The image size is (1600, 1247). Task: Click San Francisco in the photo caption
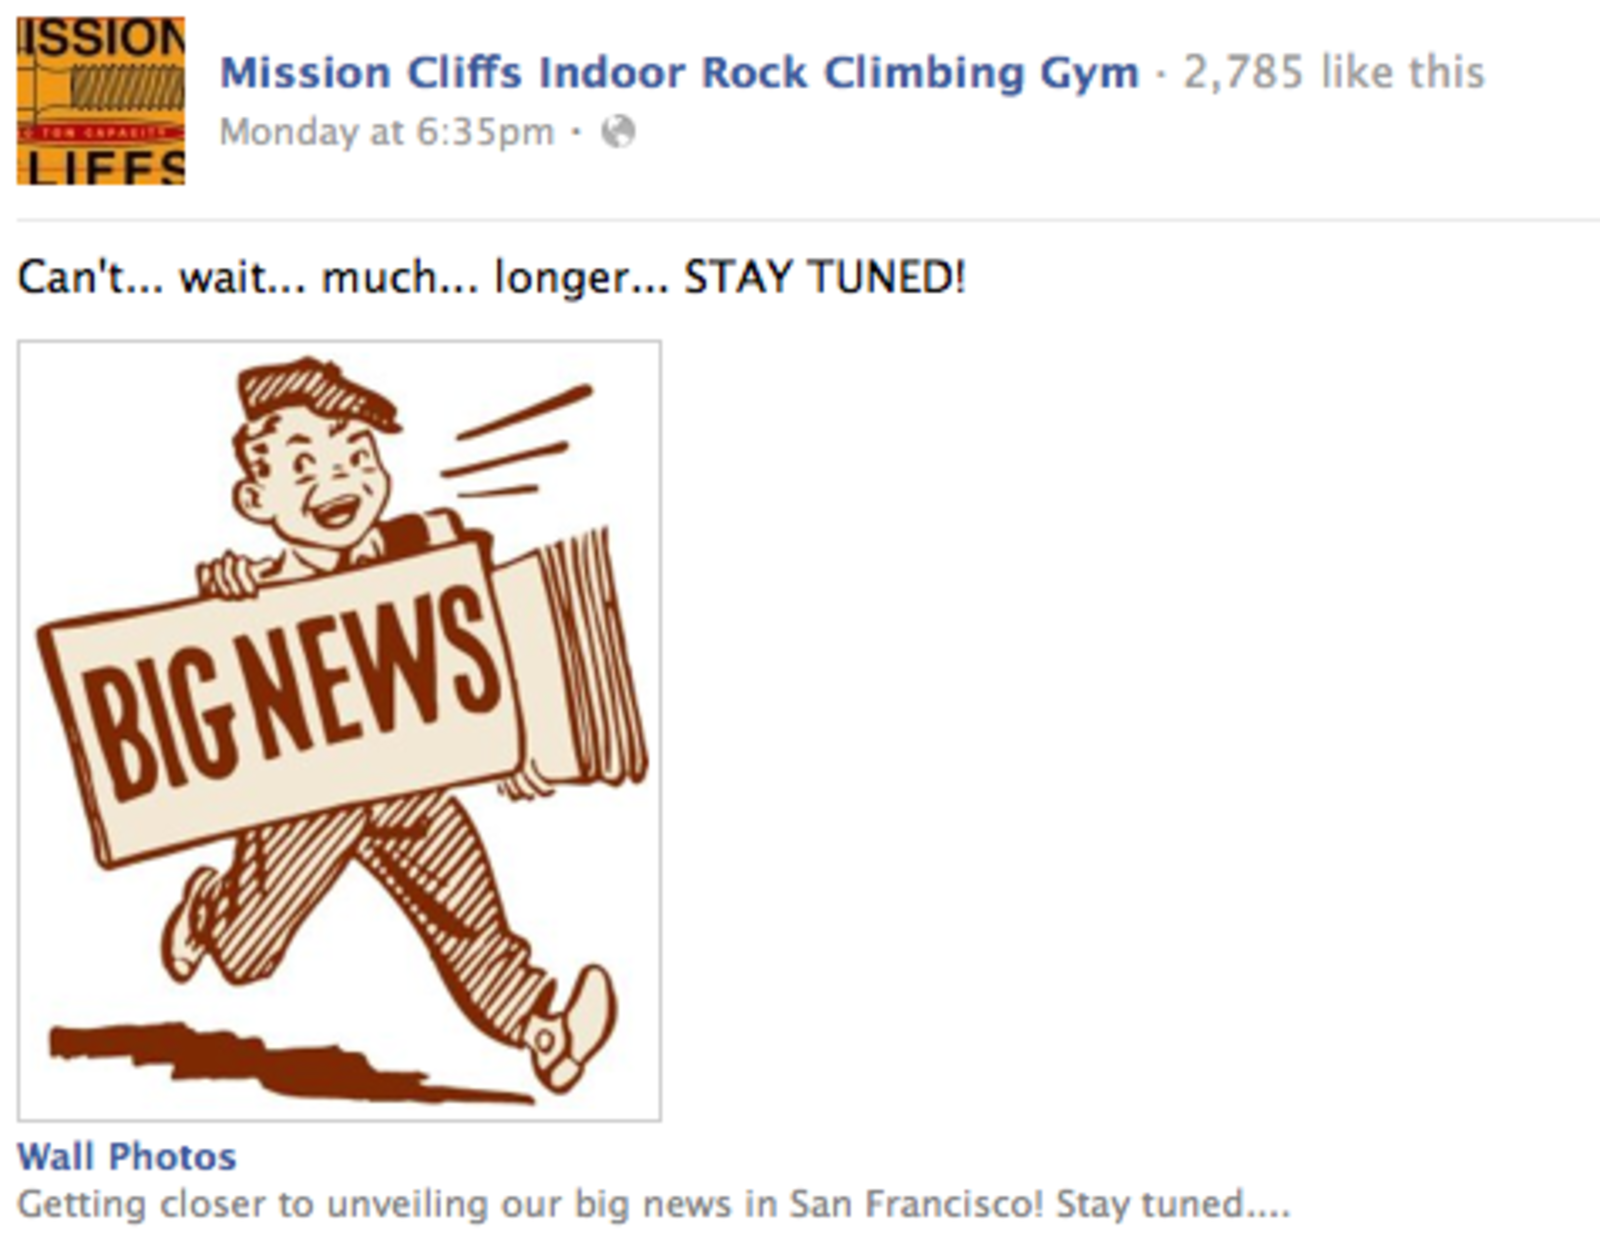tap(915, 1203)
